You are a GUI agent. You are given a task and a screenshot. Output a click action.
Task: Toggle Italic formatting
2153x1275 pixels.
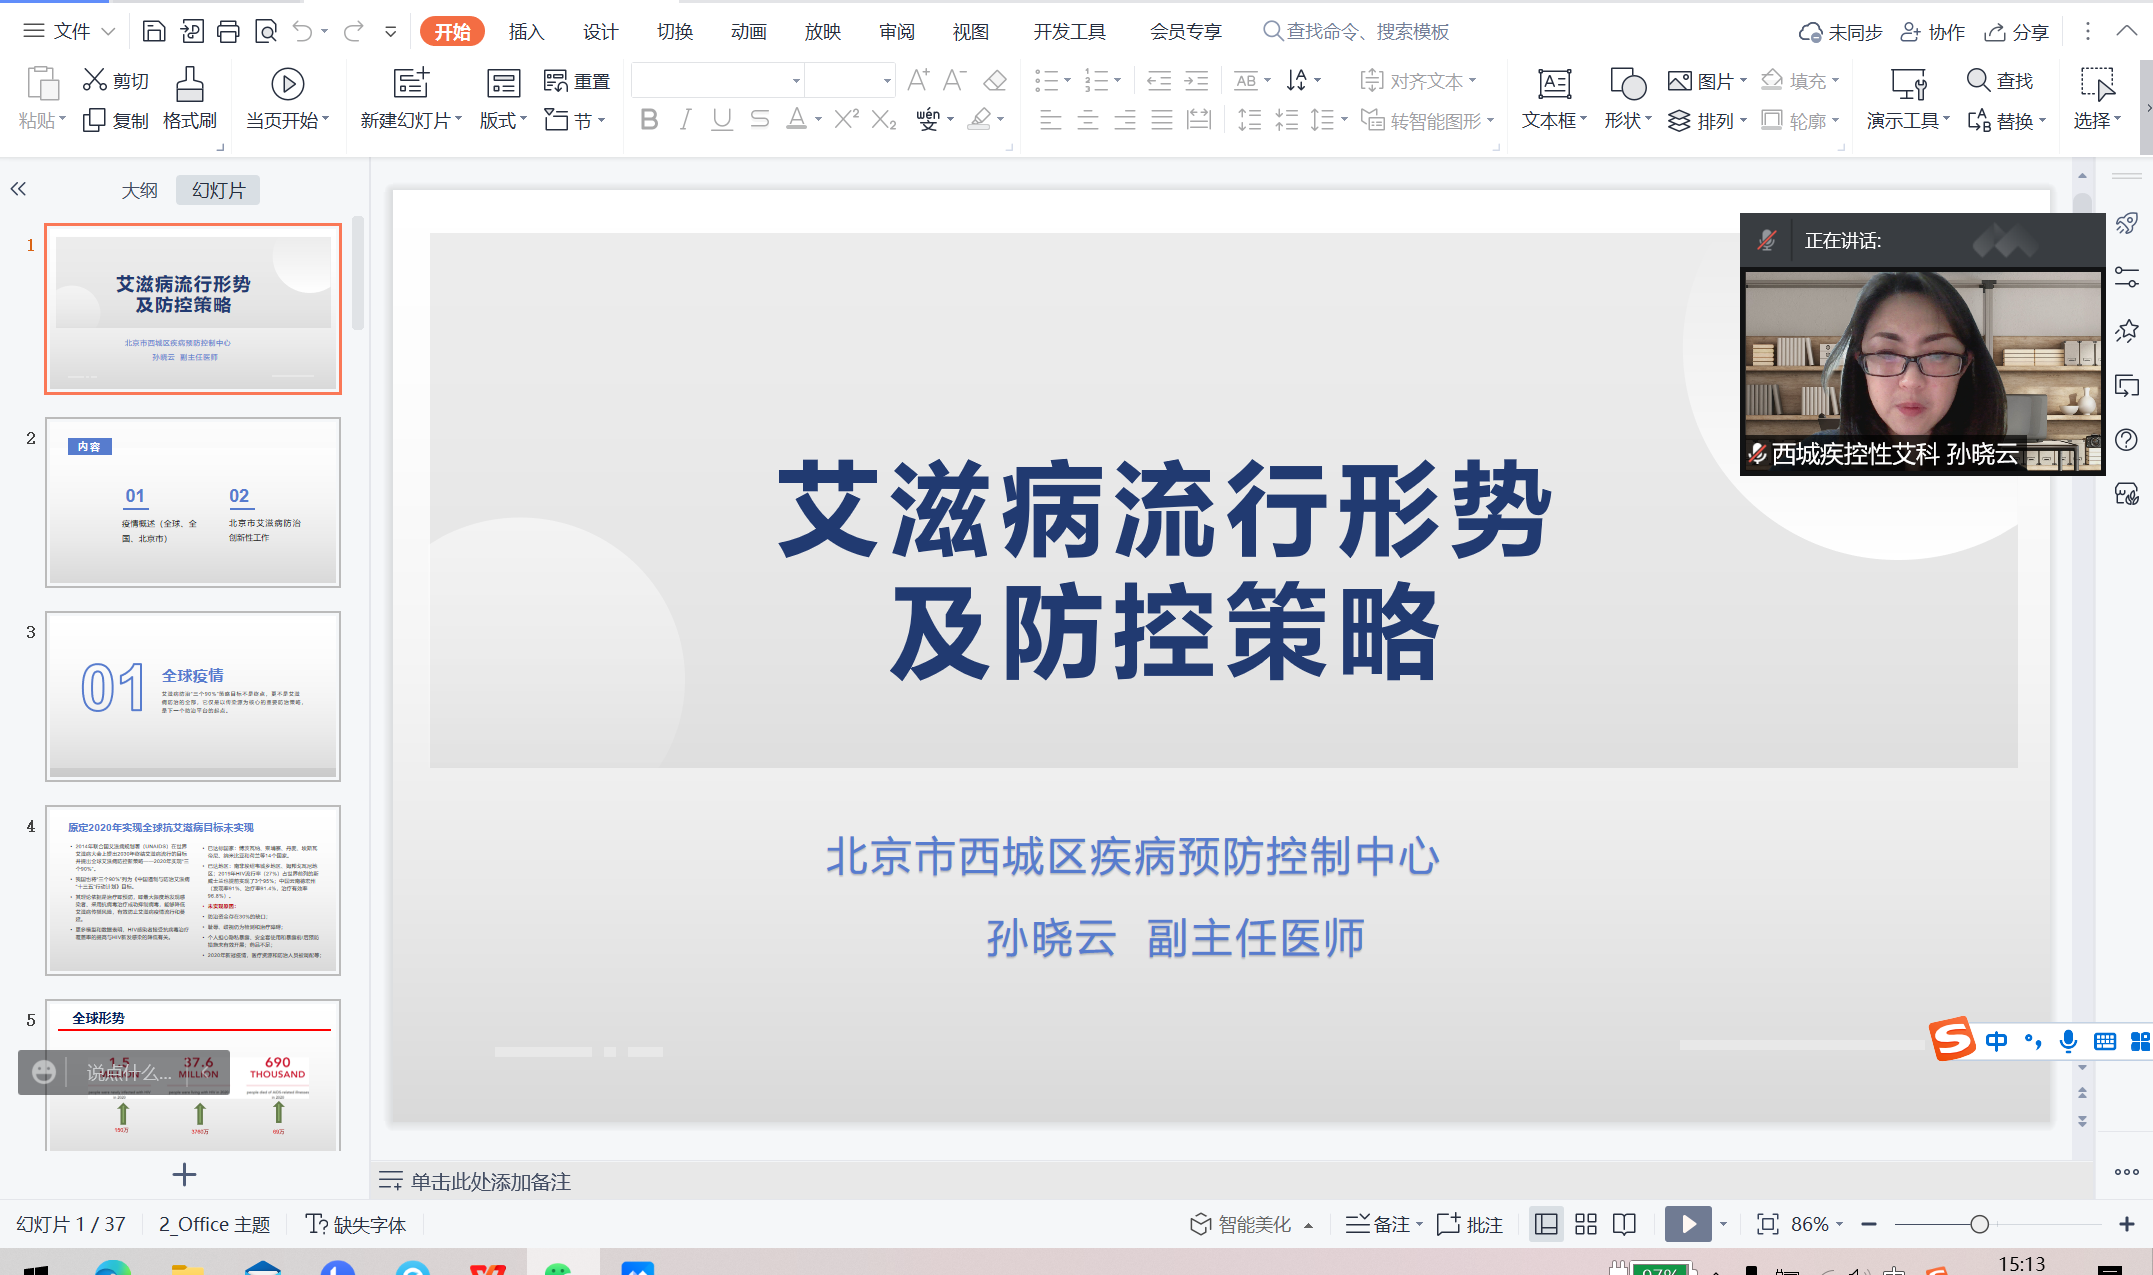point(685,120)
